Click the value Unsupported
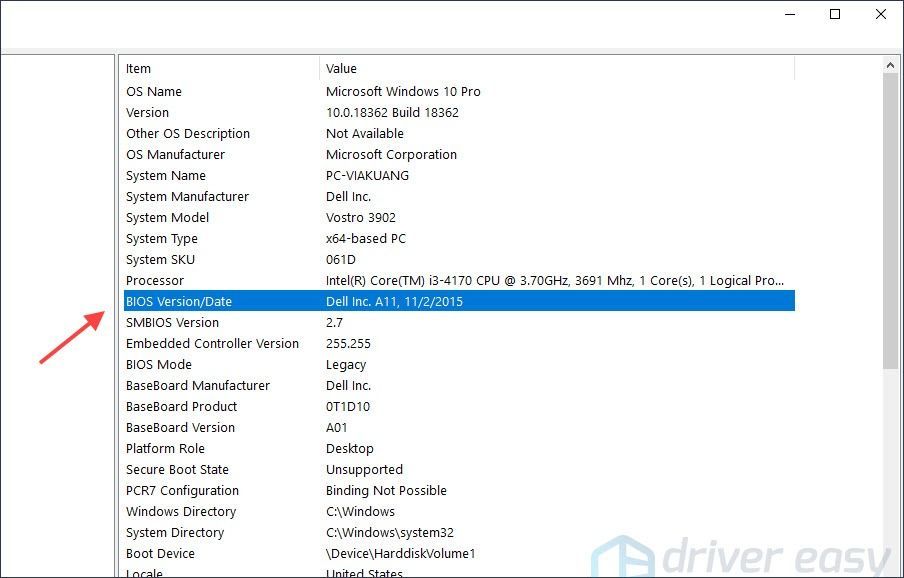 (x=364, y=470)
